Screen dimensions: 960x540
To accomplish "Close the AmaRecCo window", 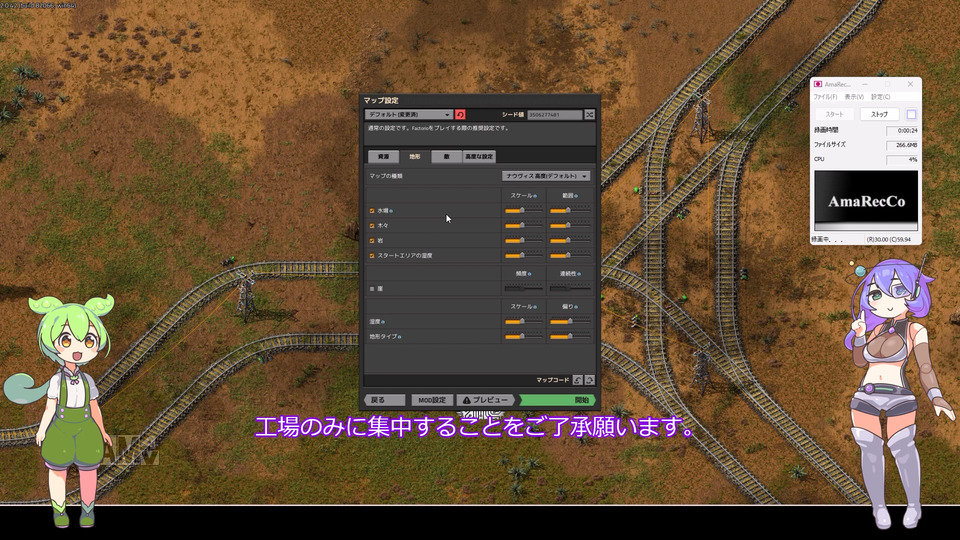I will (x=910, y=84).
